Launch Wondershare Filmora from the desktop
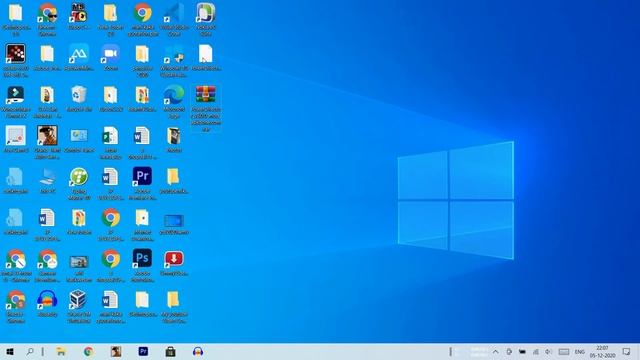This screenshot has height=360, width=640. pos(16,101)
